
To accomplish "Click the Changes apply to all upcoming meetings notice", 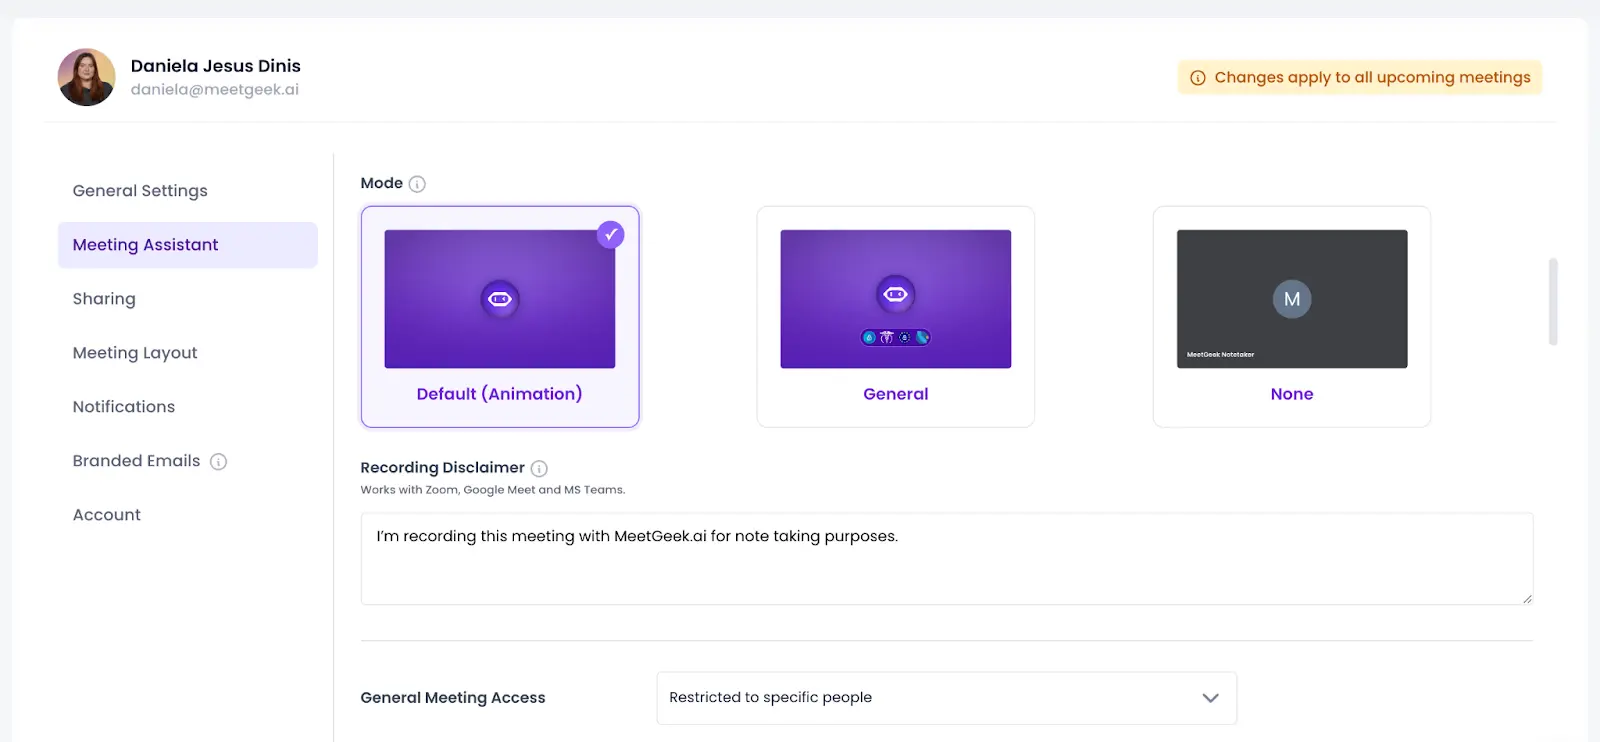I will tap(1360, 78).
